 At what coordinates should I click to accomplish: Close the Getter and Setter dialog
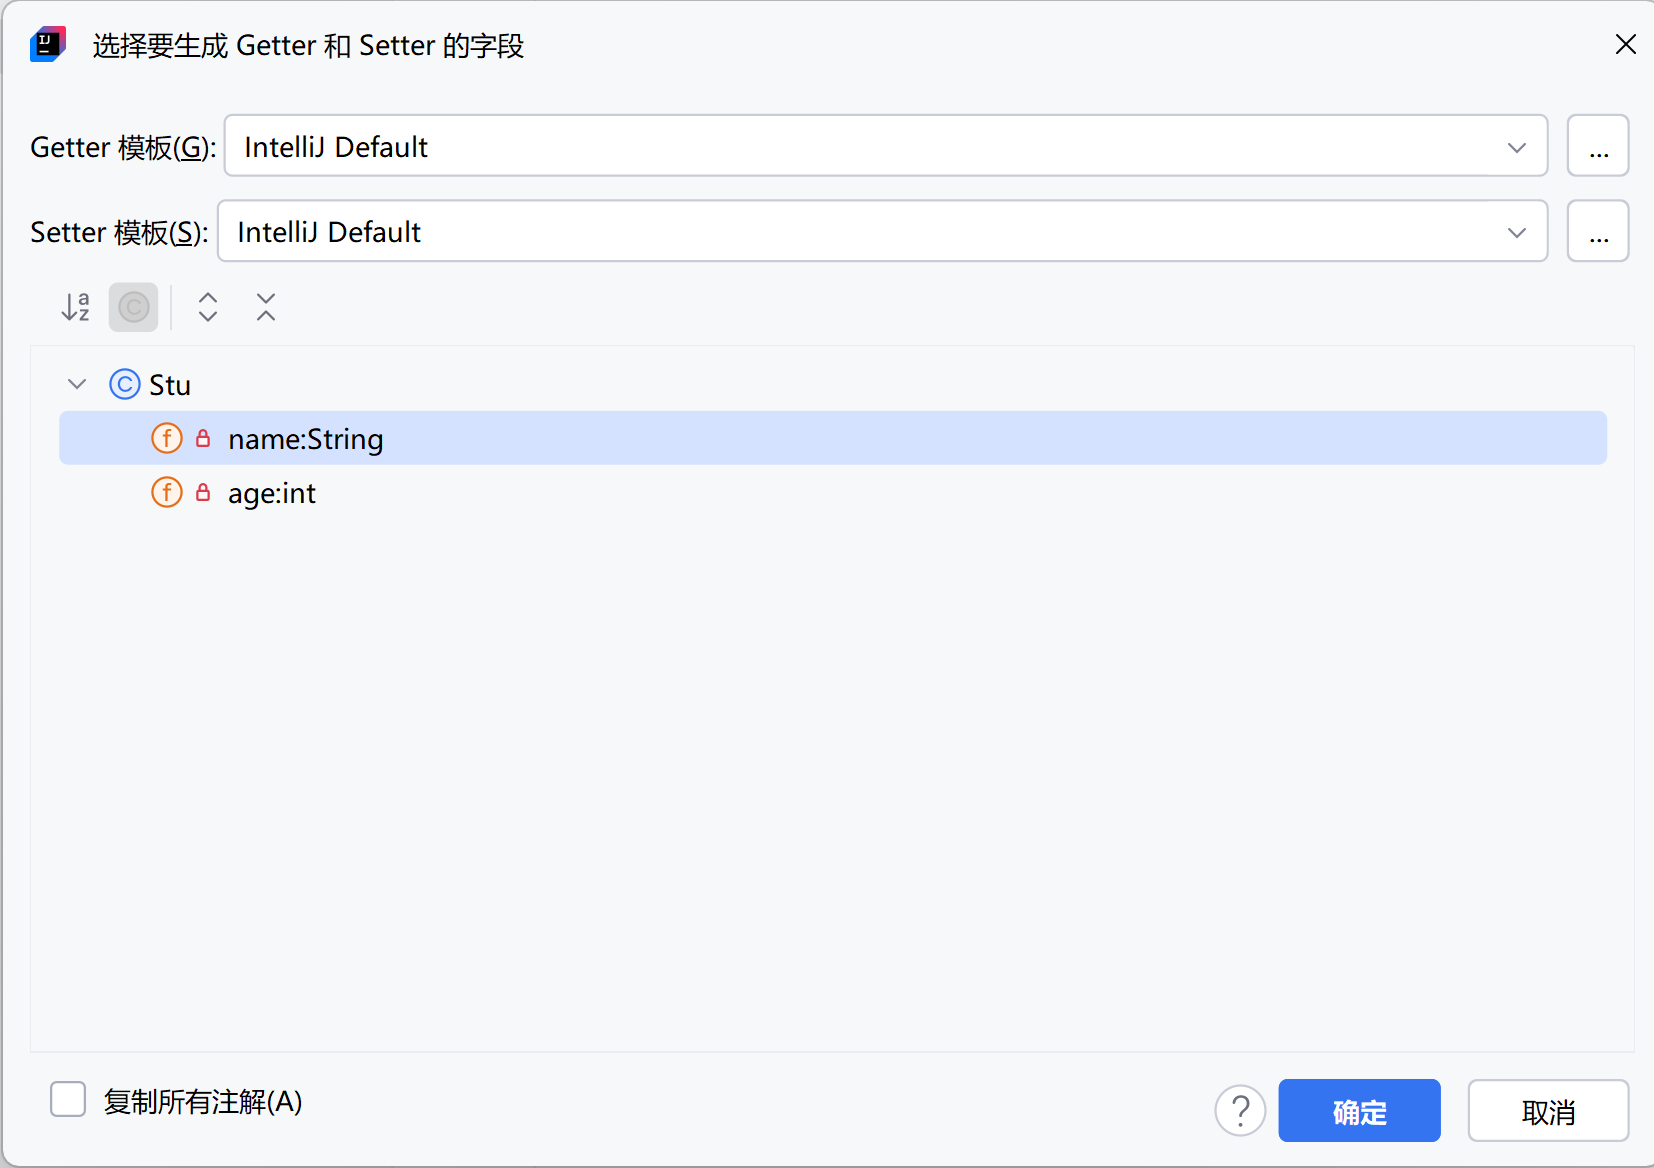point(1625,45)
